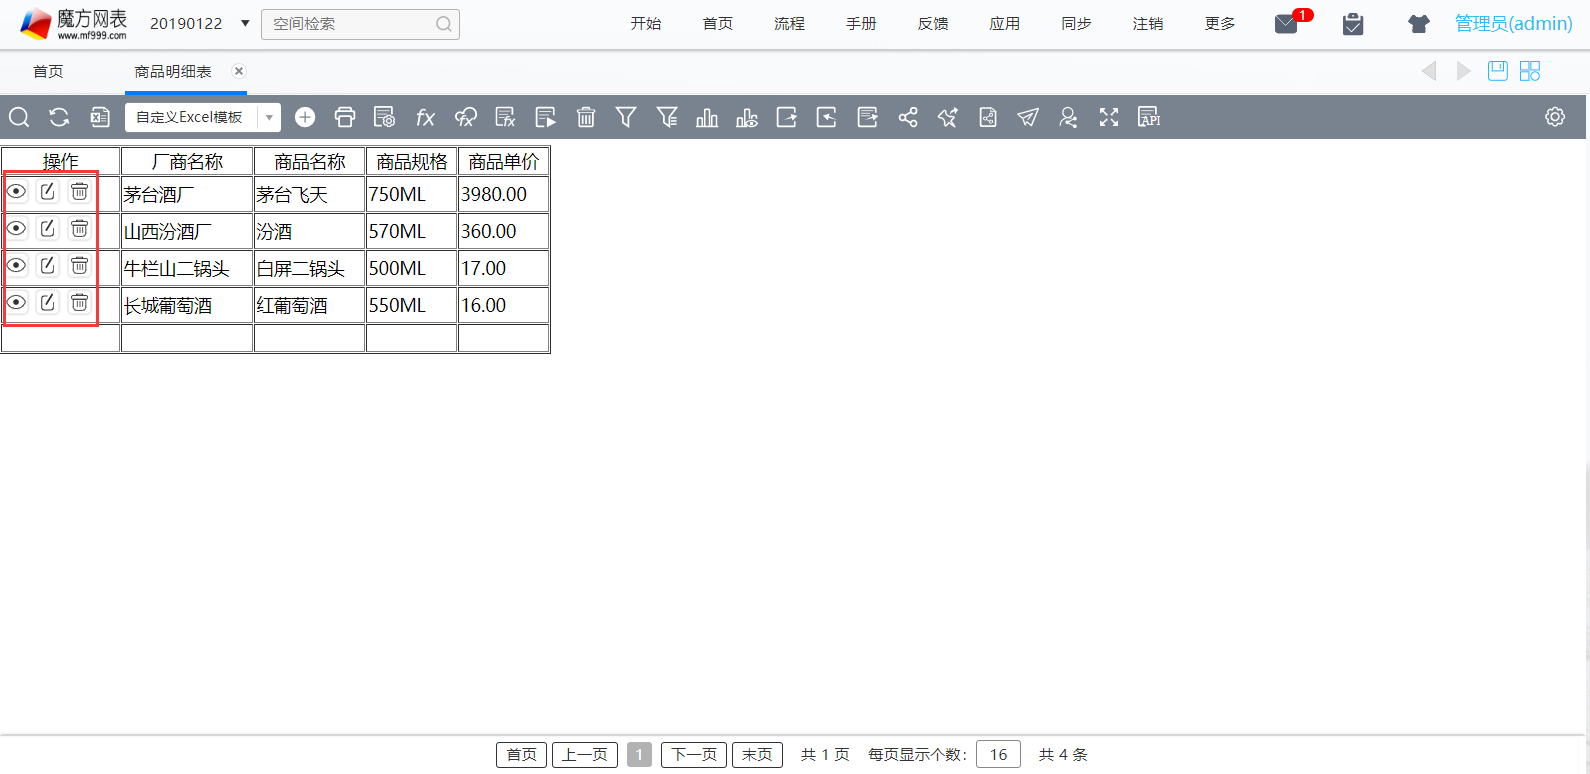Jump to 末页 in pagination

pyautogui.click(x=757, y=754)
